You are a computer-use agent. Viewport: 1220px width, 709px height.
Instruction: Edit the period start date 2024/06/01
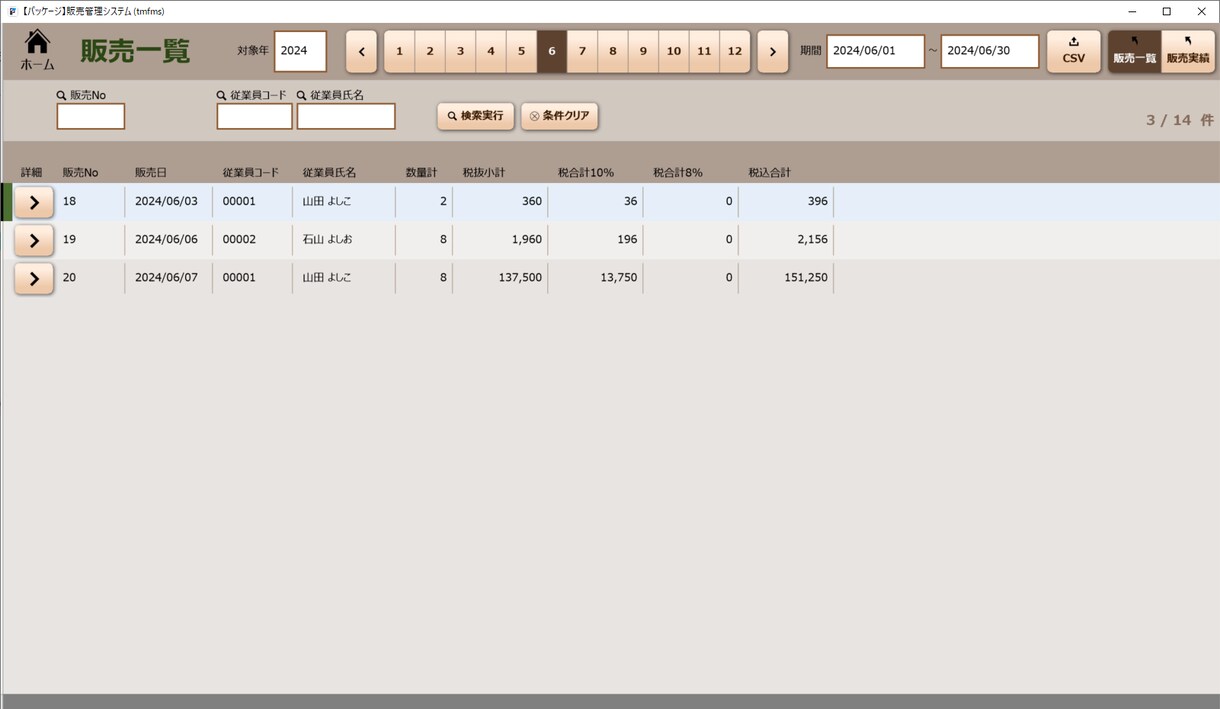click(x=876, y=51)
